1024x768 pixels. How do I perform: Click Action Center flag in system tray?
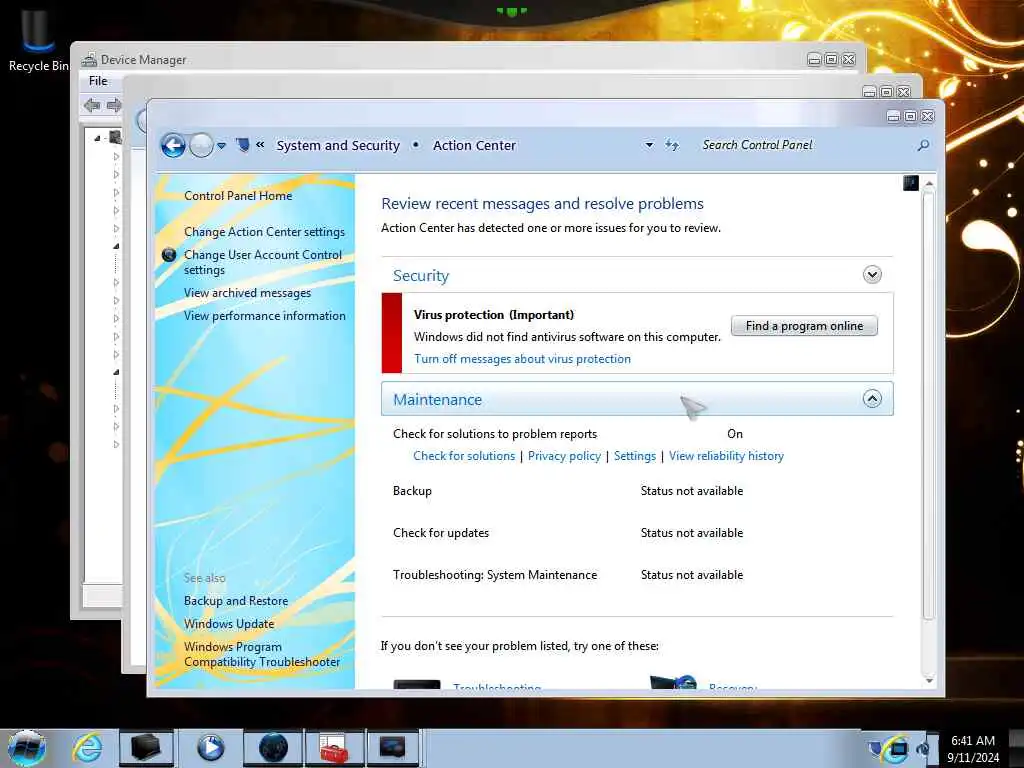tap(876, 748)
